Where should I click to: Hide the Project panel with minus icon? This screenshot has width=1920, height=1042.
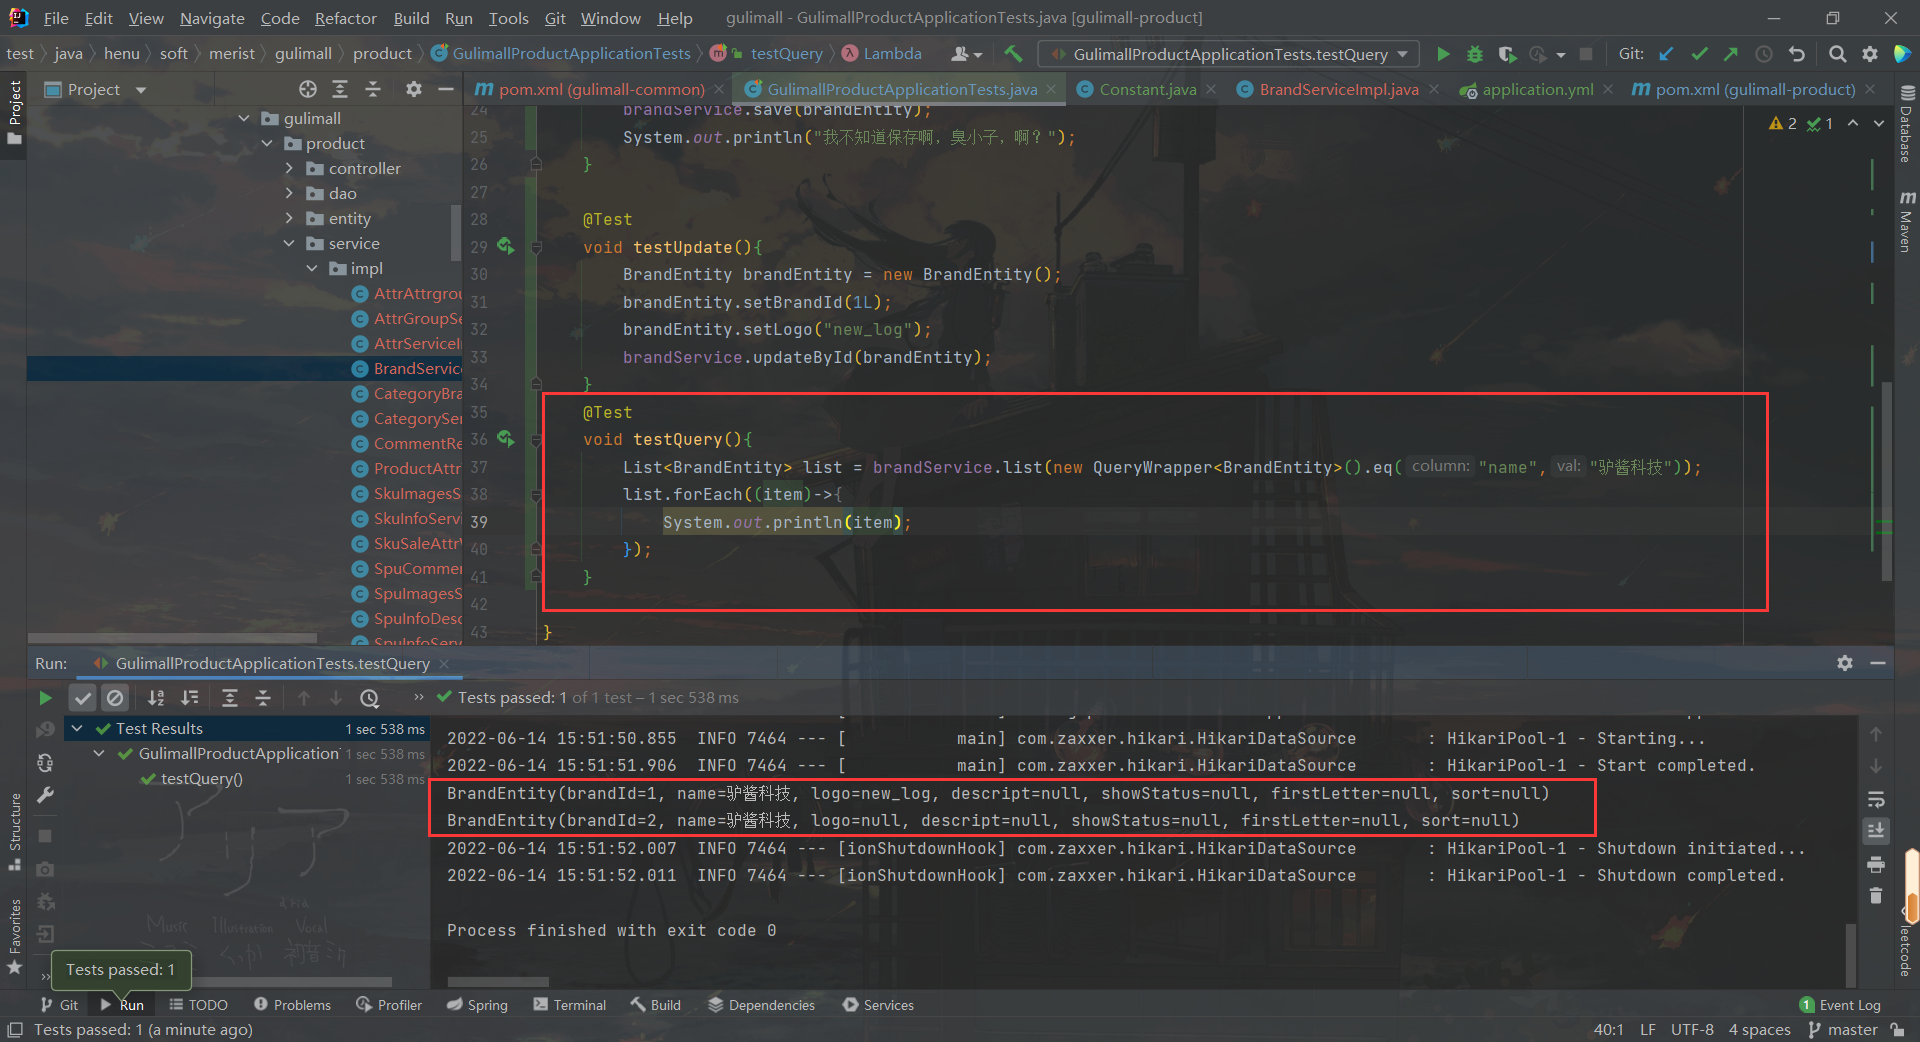tap(446, 89)
